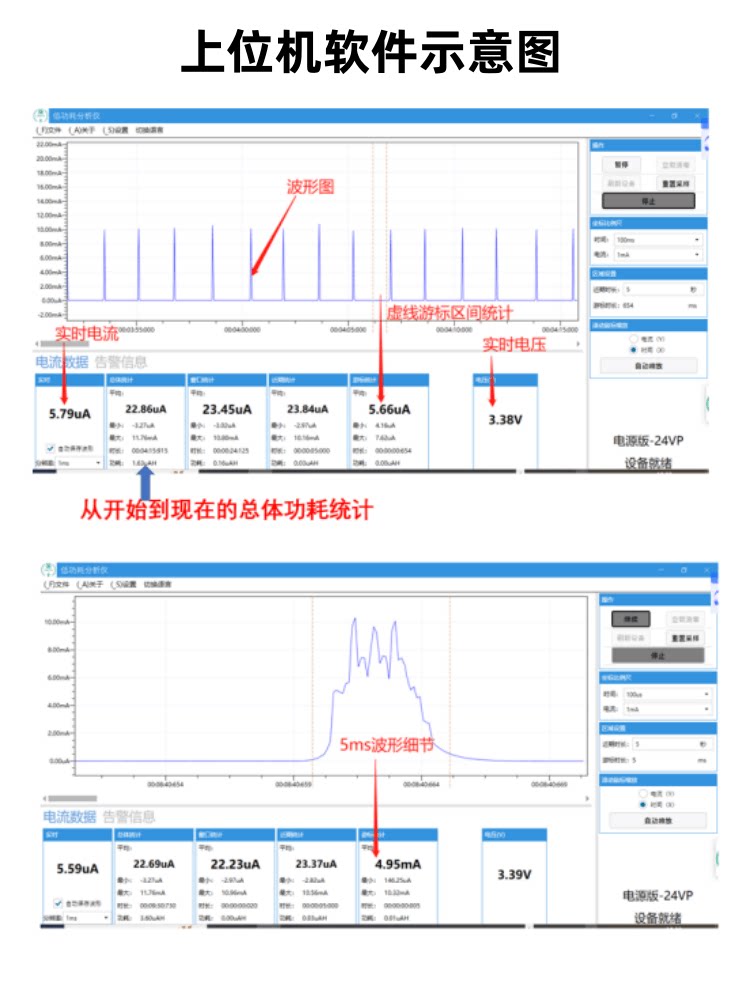Screen dimensions: 750x1000
Task: Select the 电流 (Y) radio button in the upper window
Action: pyautogui.click(x=633, y=340)
